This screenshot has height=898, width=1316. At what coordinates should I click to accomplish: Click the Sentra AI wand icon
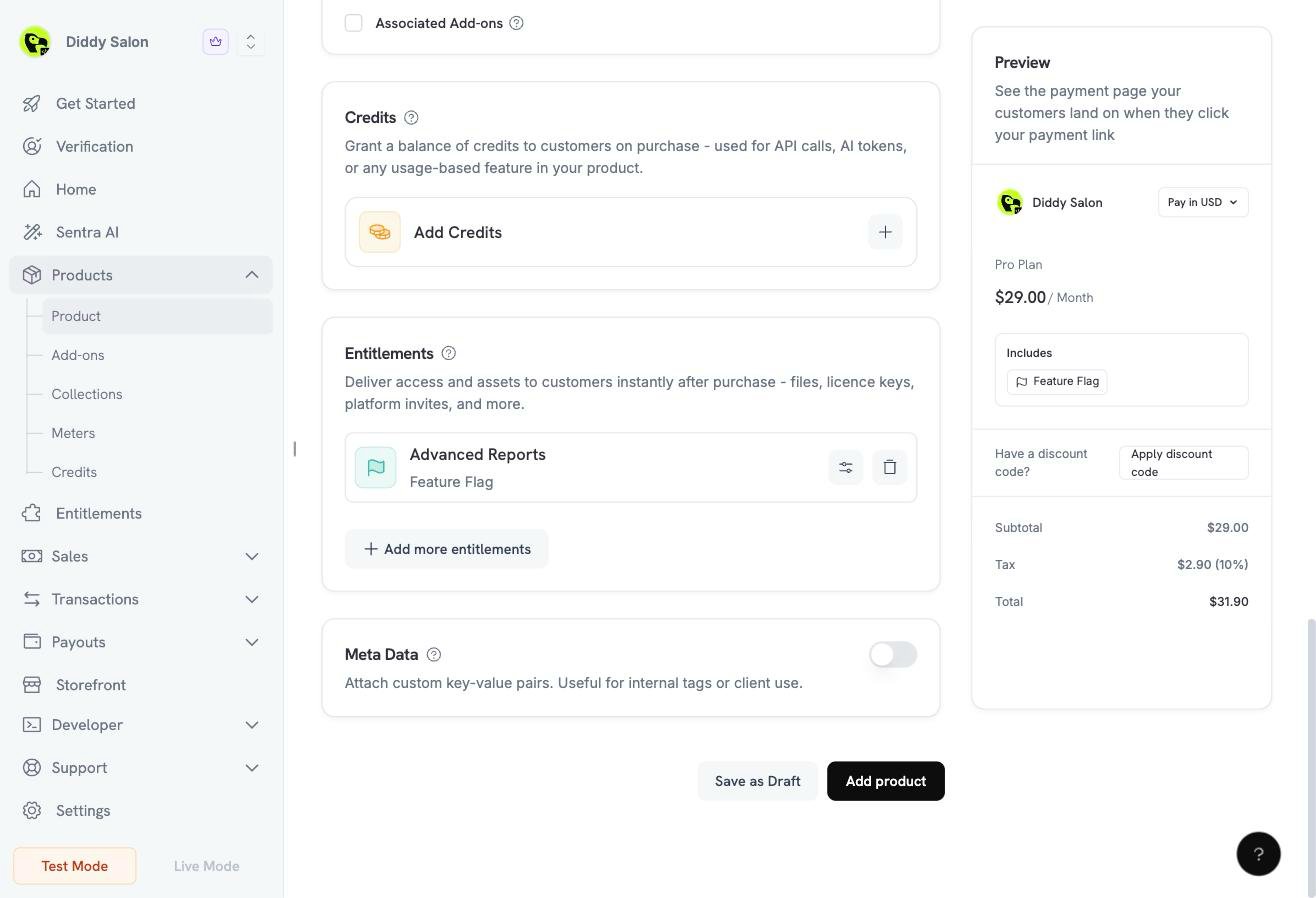[x=32, y=233]
